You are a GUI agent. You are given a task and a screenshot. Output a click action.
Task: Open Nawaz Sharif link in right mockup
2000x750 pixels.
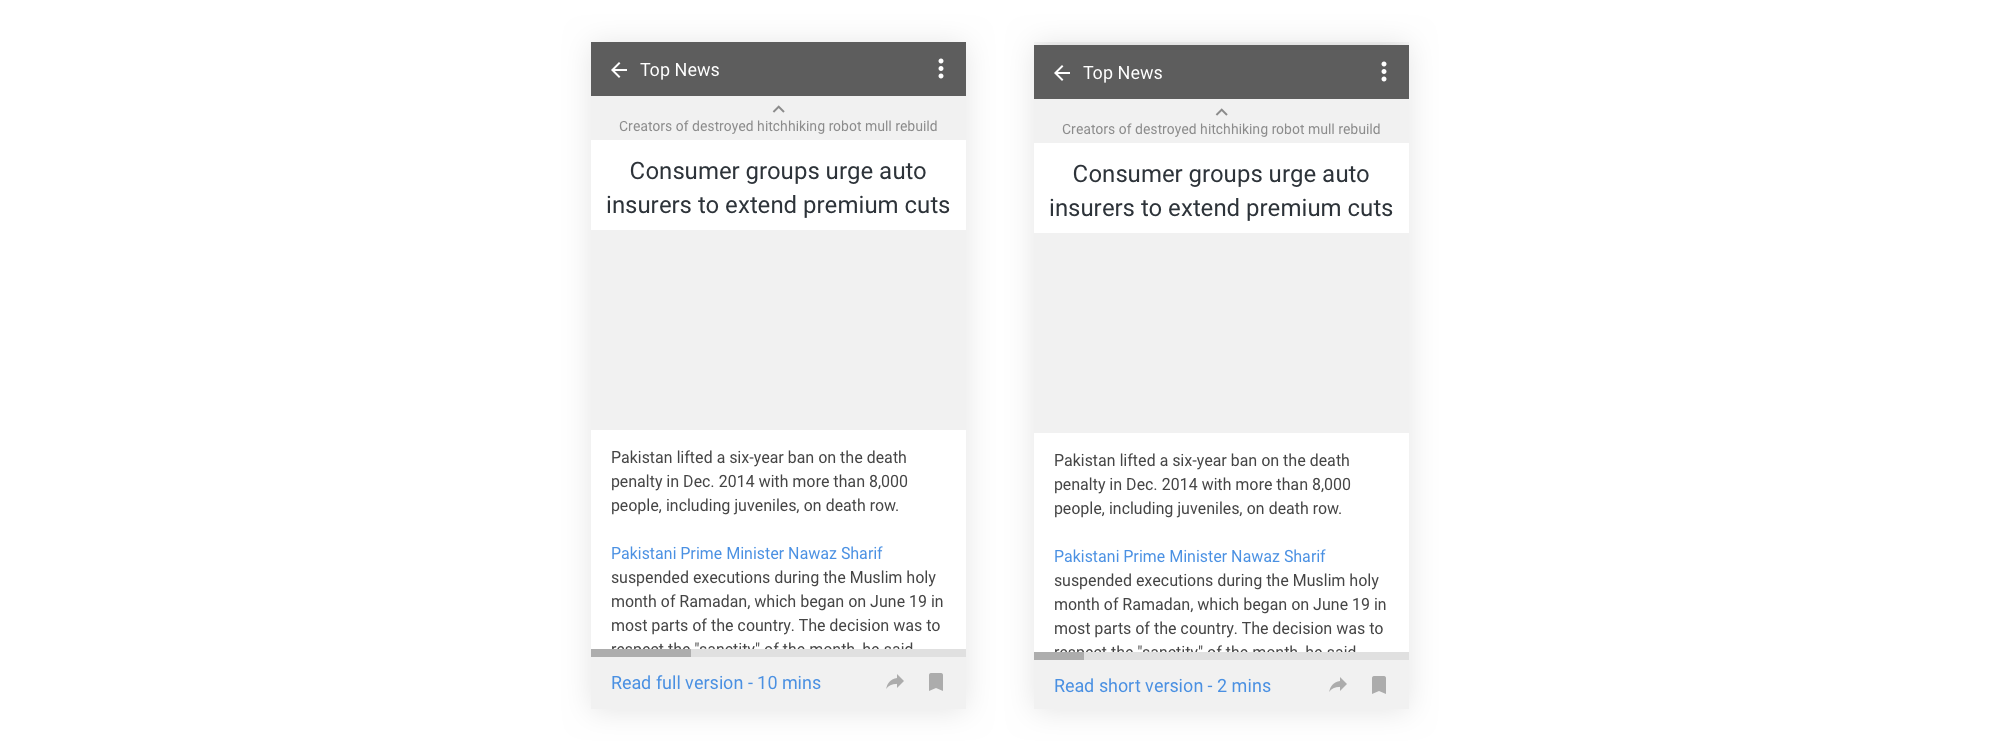pyautogui.click(x=1190, y=556)
